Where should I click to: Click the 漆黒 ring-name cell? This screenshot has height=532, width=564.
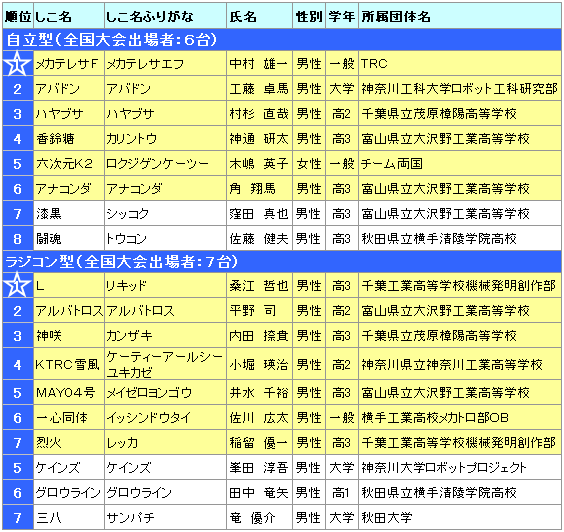tap(68, 214)
